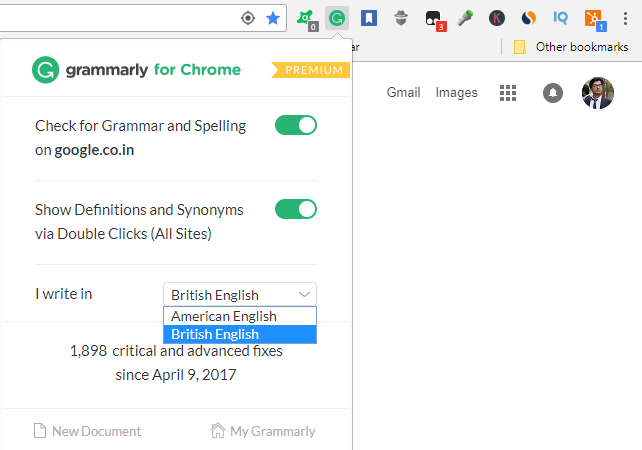Open the Chrome three-dot menu

click(x=625, y=18)
